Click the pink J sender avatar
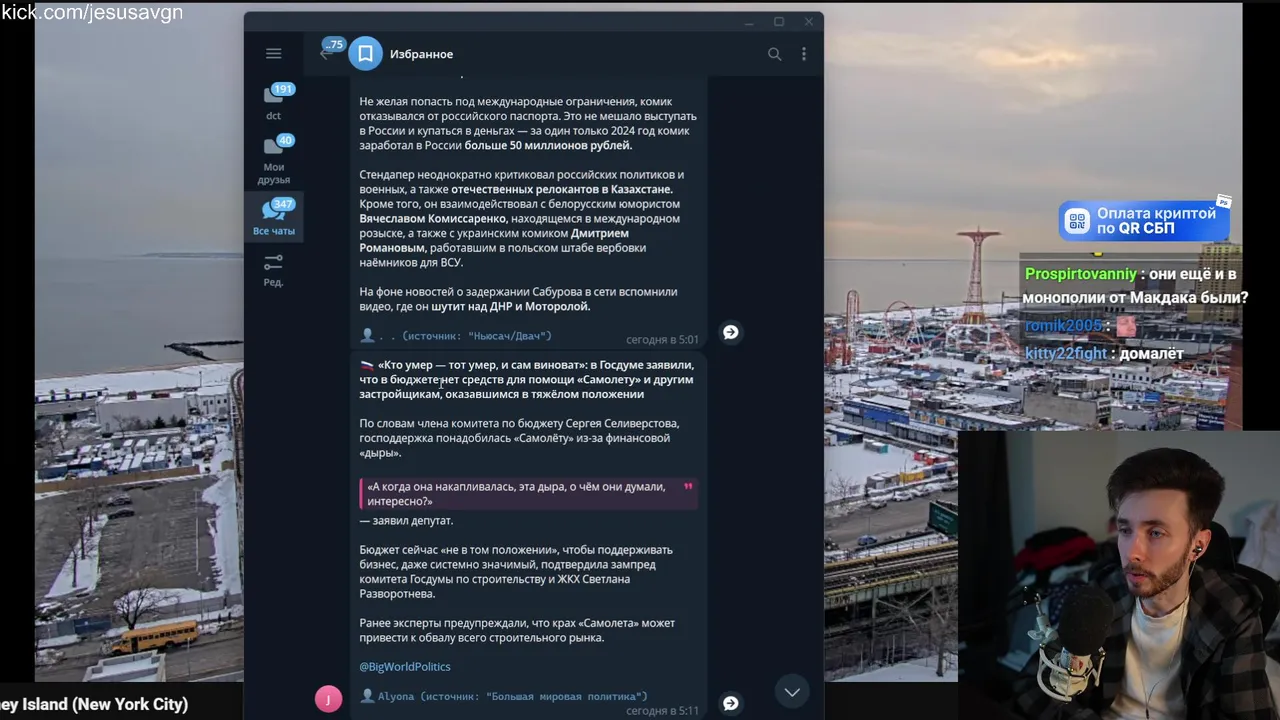The height and width of the screenshot is (720, 1280). (328, 699)
